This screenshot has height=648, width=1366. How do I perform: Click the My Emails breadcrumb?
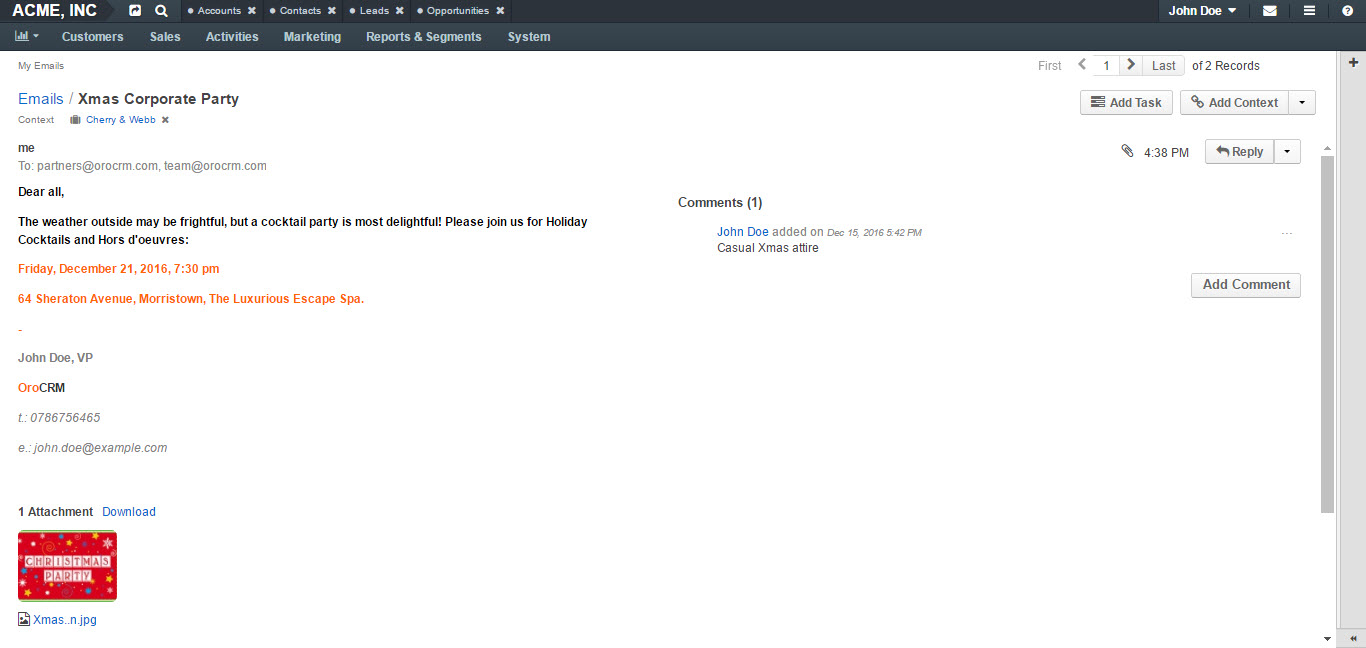(41, 66)
